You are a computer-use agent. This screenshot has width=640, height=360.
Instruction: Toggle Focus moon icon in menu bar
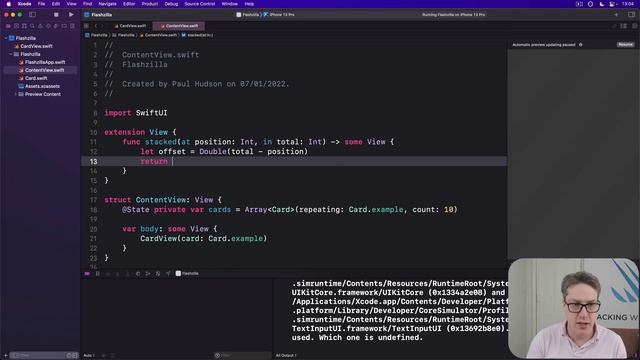pos(602,4)
